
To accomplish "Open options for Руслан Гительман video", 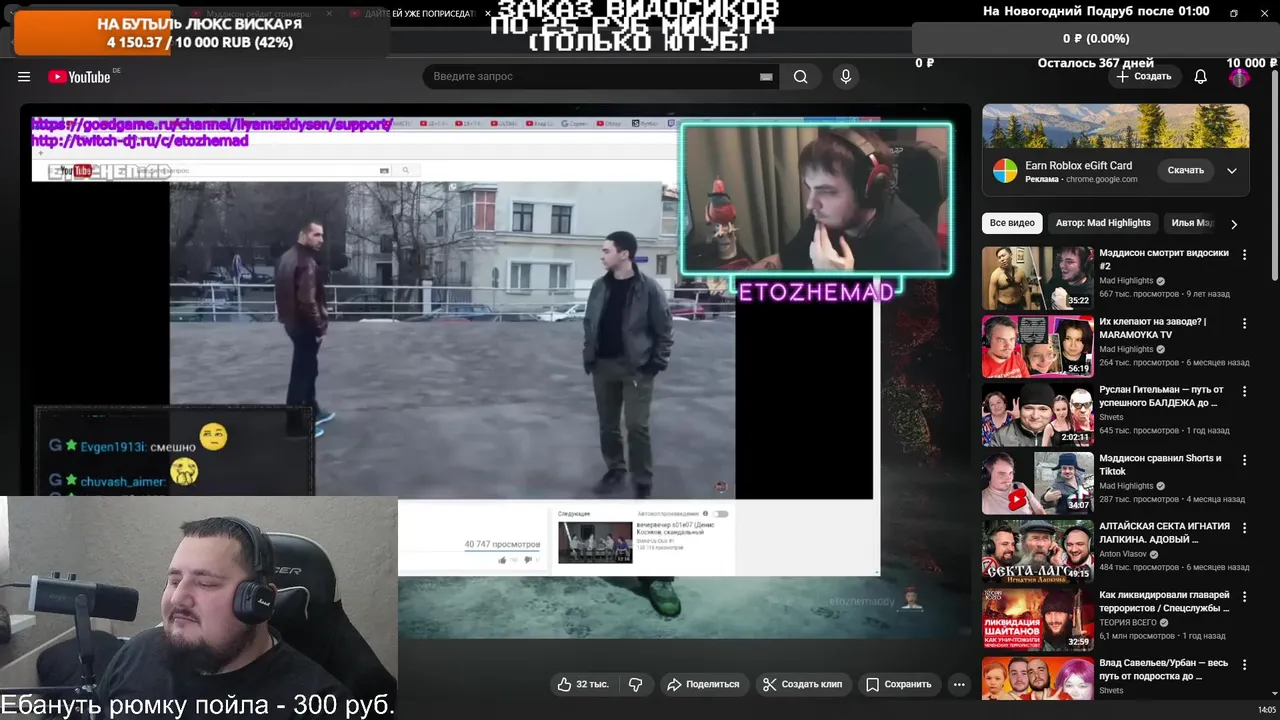I will coord(1245,391).
